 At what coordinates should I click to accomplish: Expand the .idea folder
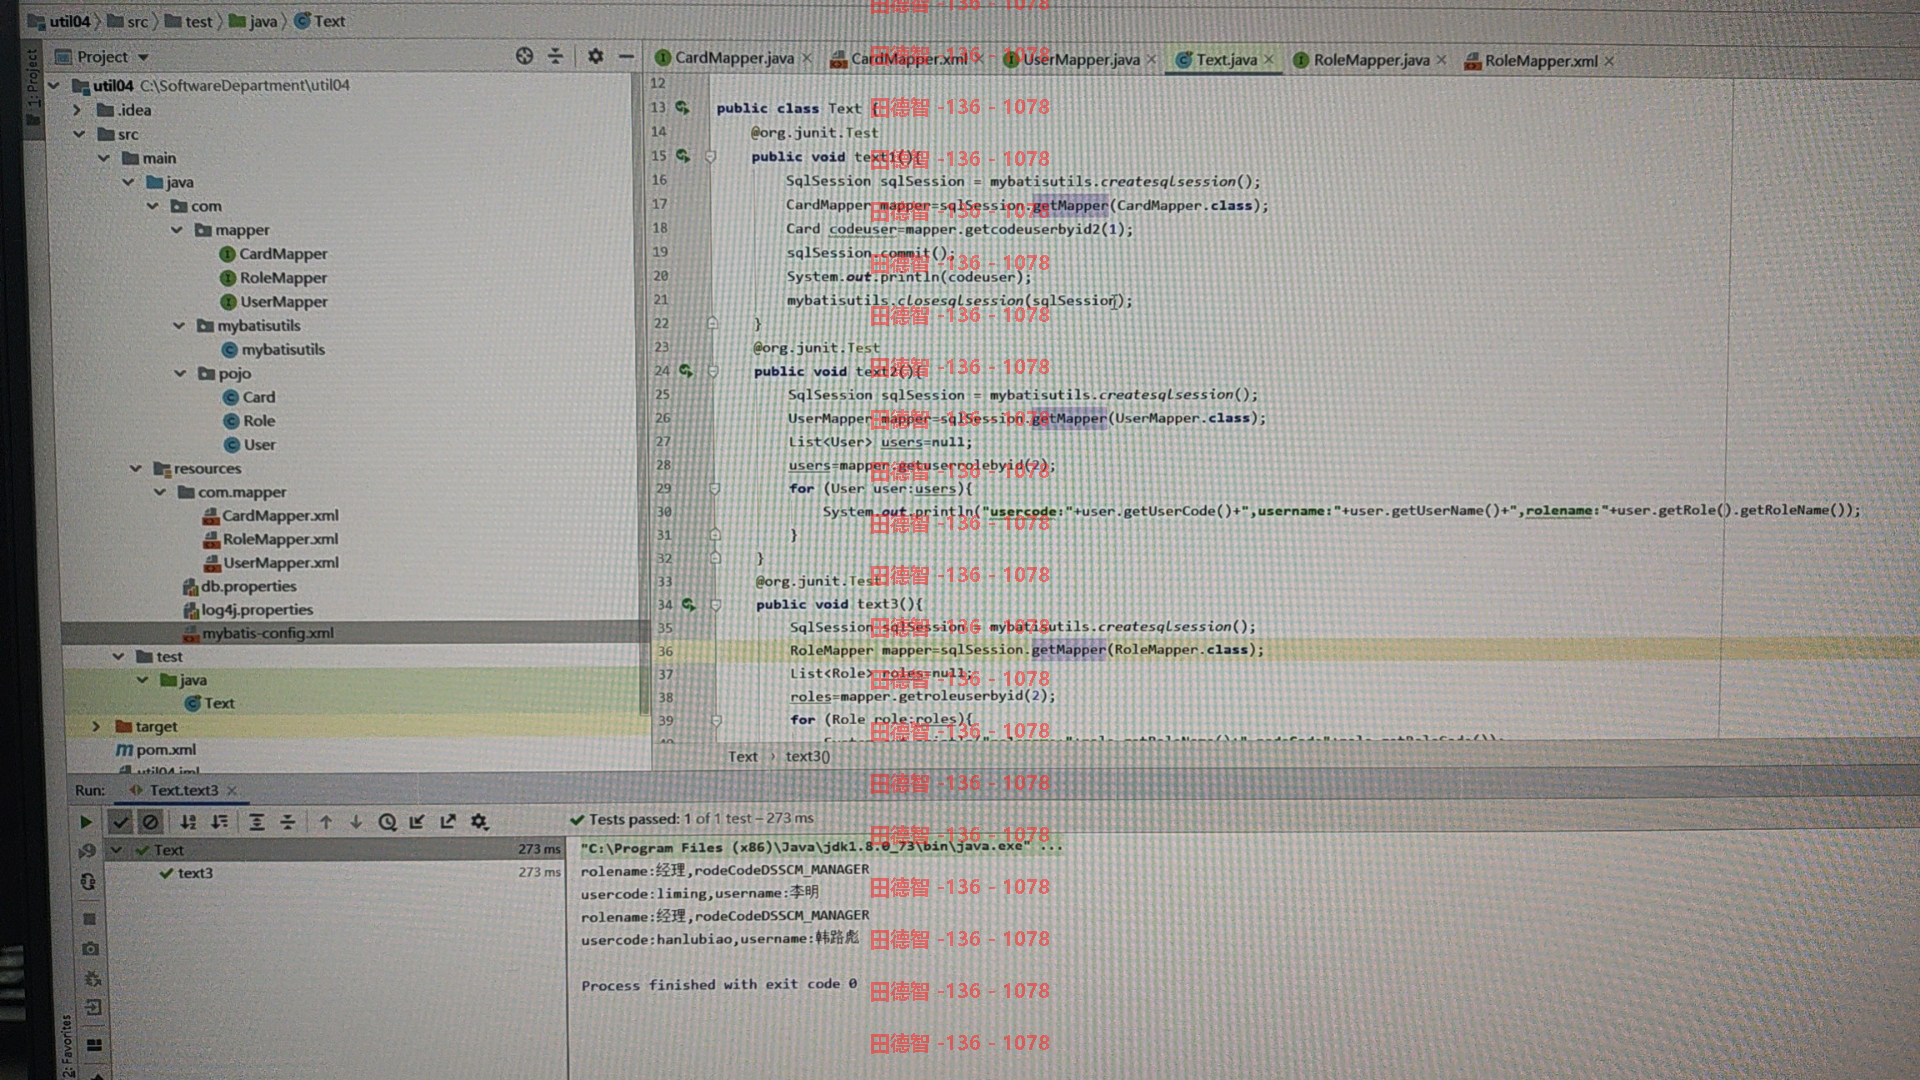coord(77,110)
